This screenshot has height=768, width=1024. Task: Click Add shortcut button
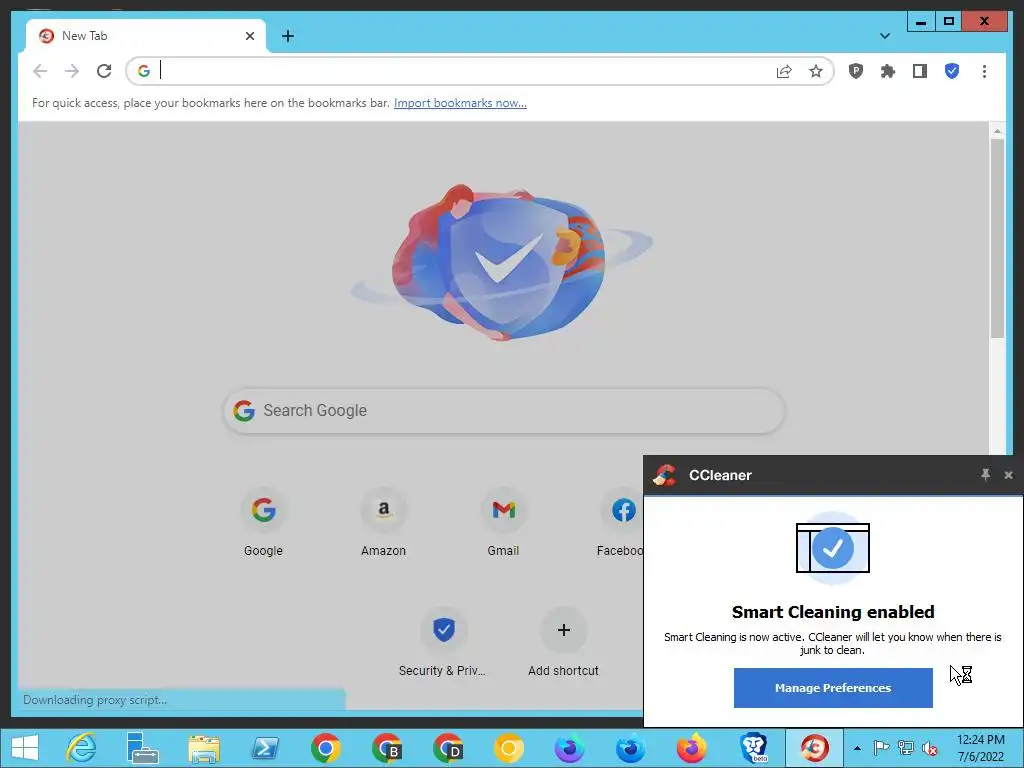point(564,642)
